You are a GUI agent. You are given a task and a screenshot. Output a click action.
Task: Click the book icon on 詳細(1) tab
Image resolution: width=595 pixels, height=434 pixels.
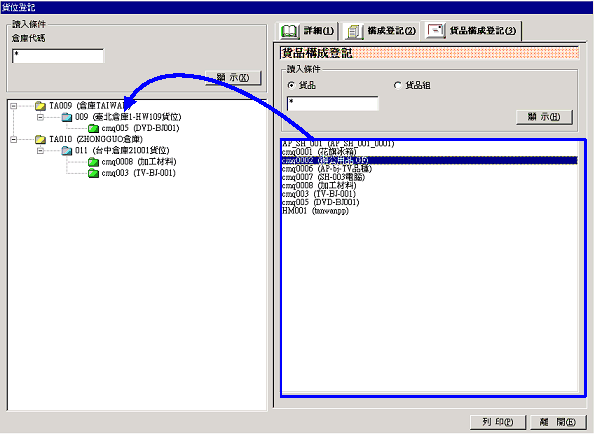coord(289,31)
